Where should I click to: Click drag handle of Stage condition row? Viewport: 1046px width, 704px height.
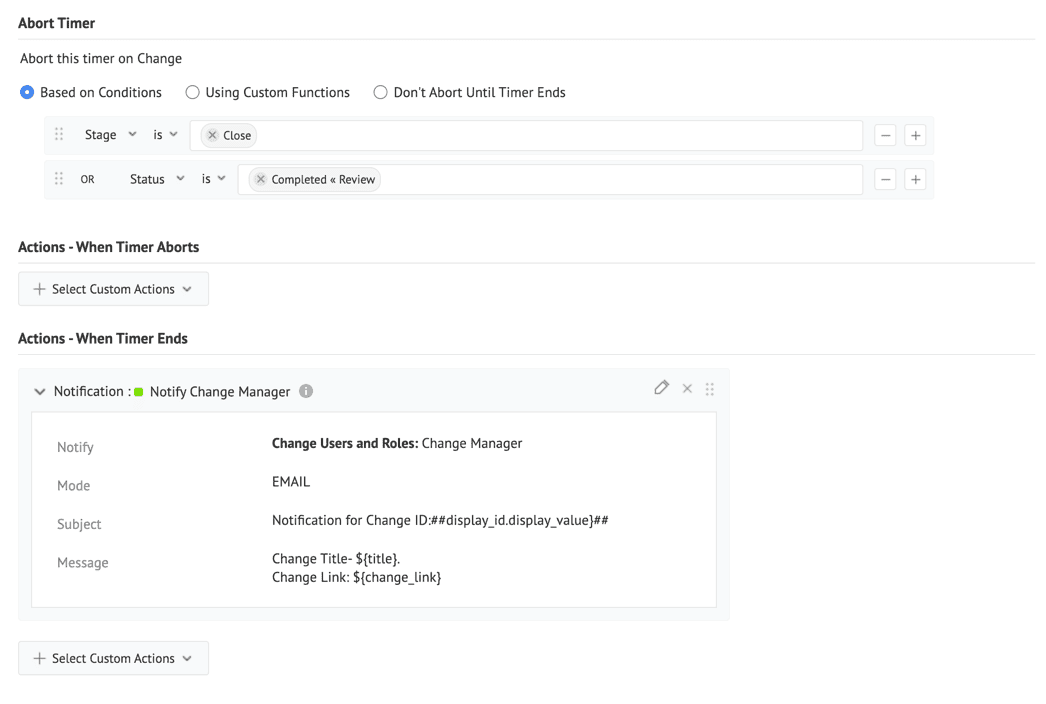[x=59, y=135]
